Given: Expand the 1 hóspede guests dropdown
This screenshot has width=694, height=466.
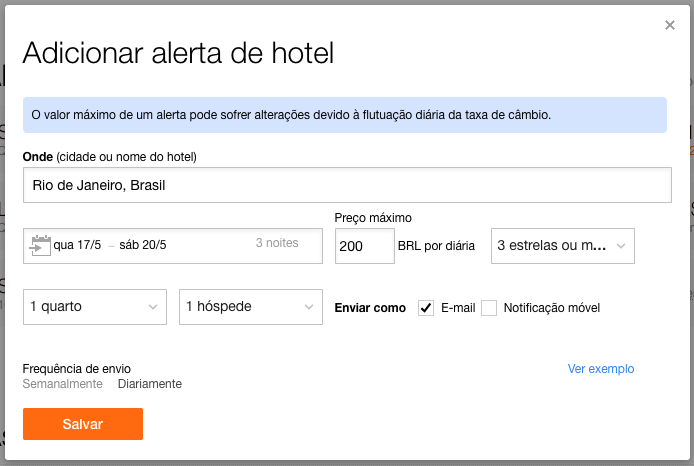Looking at the screenshot, I should (x=251, y=307).
